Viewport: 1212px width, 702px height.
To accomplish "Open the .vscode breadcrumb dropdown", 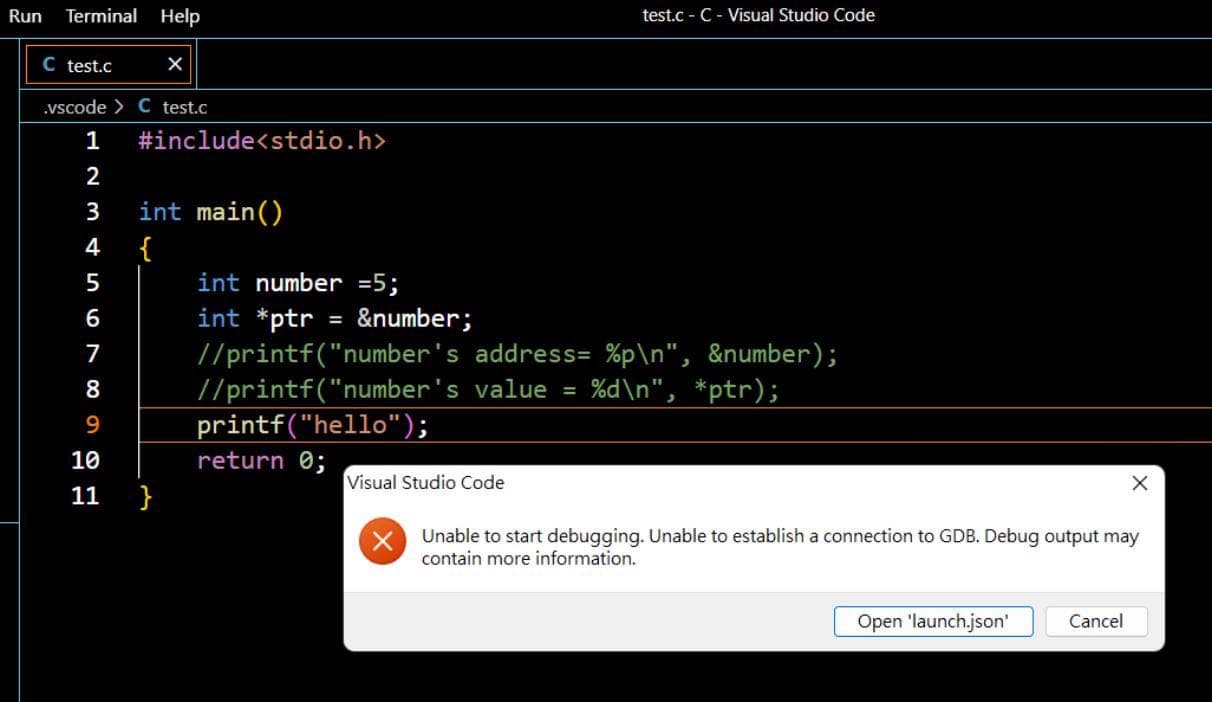I will point(74,106).
